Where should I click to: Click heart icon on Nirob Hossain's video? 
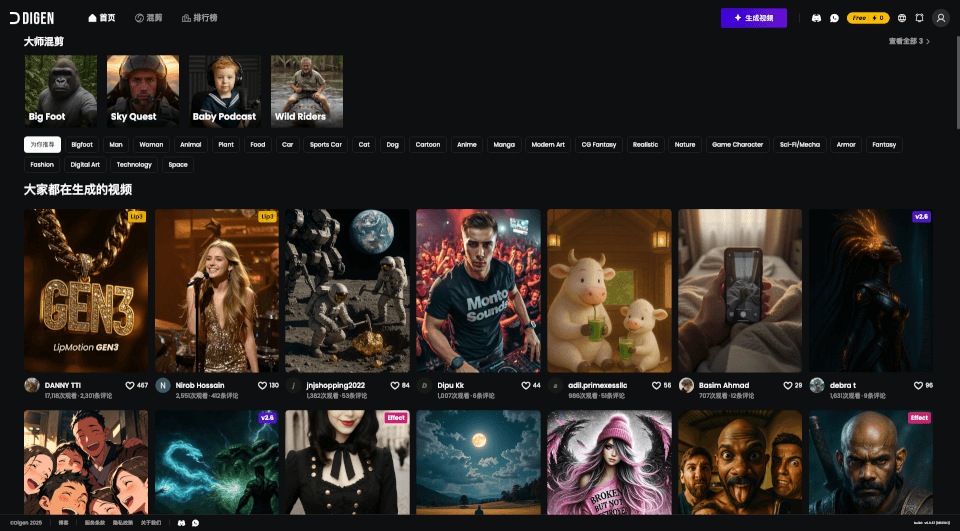click(261, 385)
